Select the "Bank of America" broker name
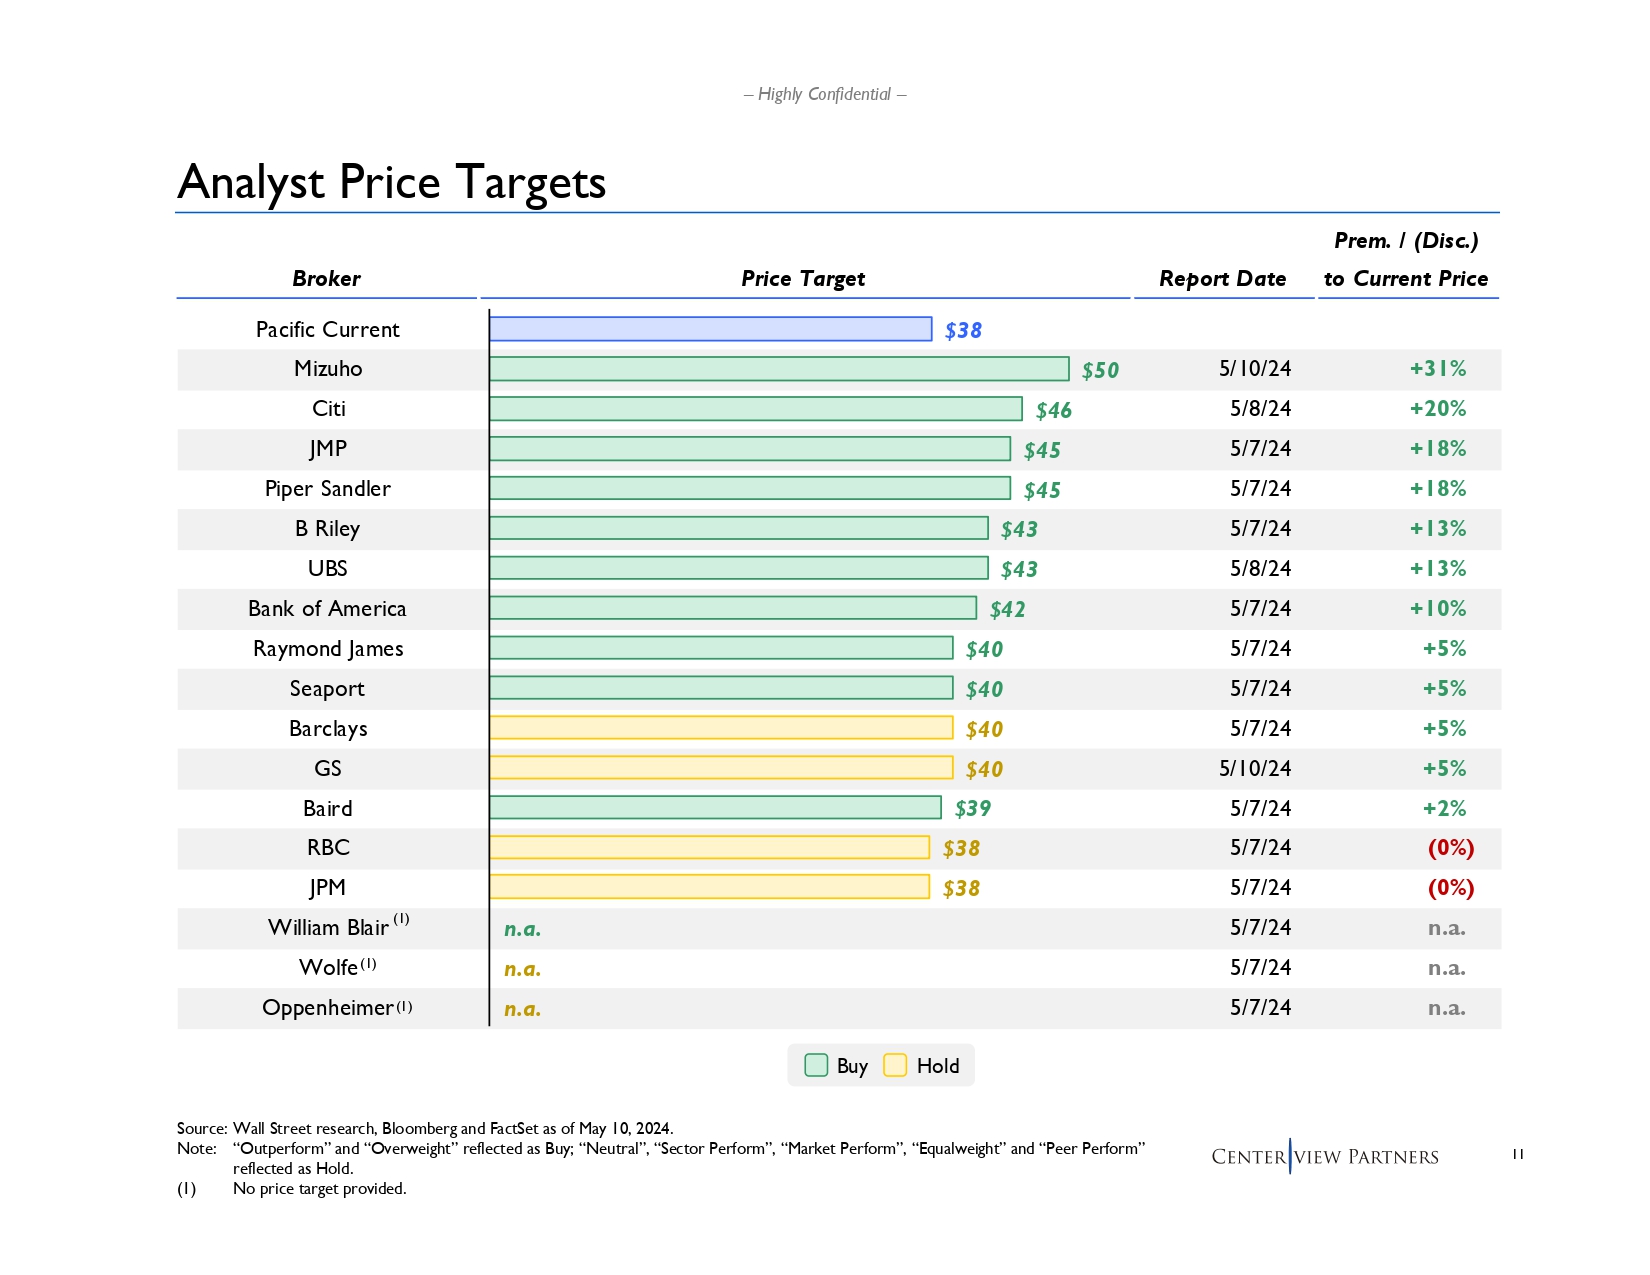 (328, 609)
